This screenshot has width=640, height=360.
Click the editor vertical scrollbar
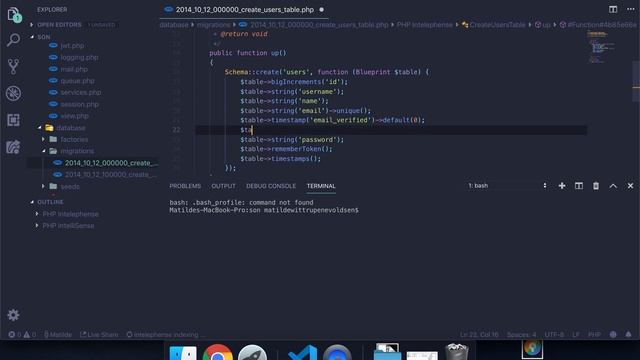click(636, 82)
